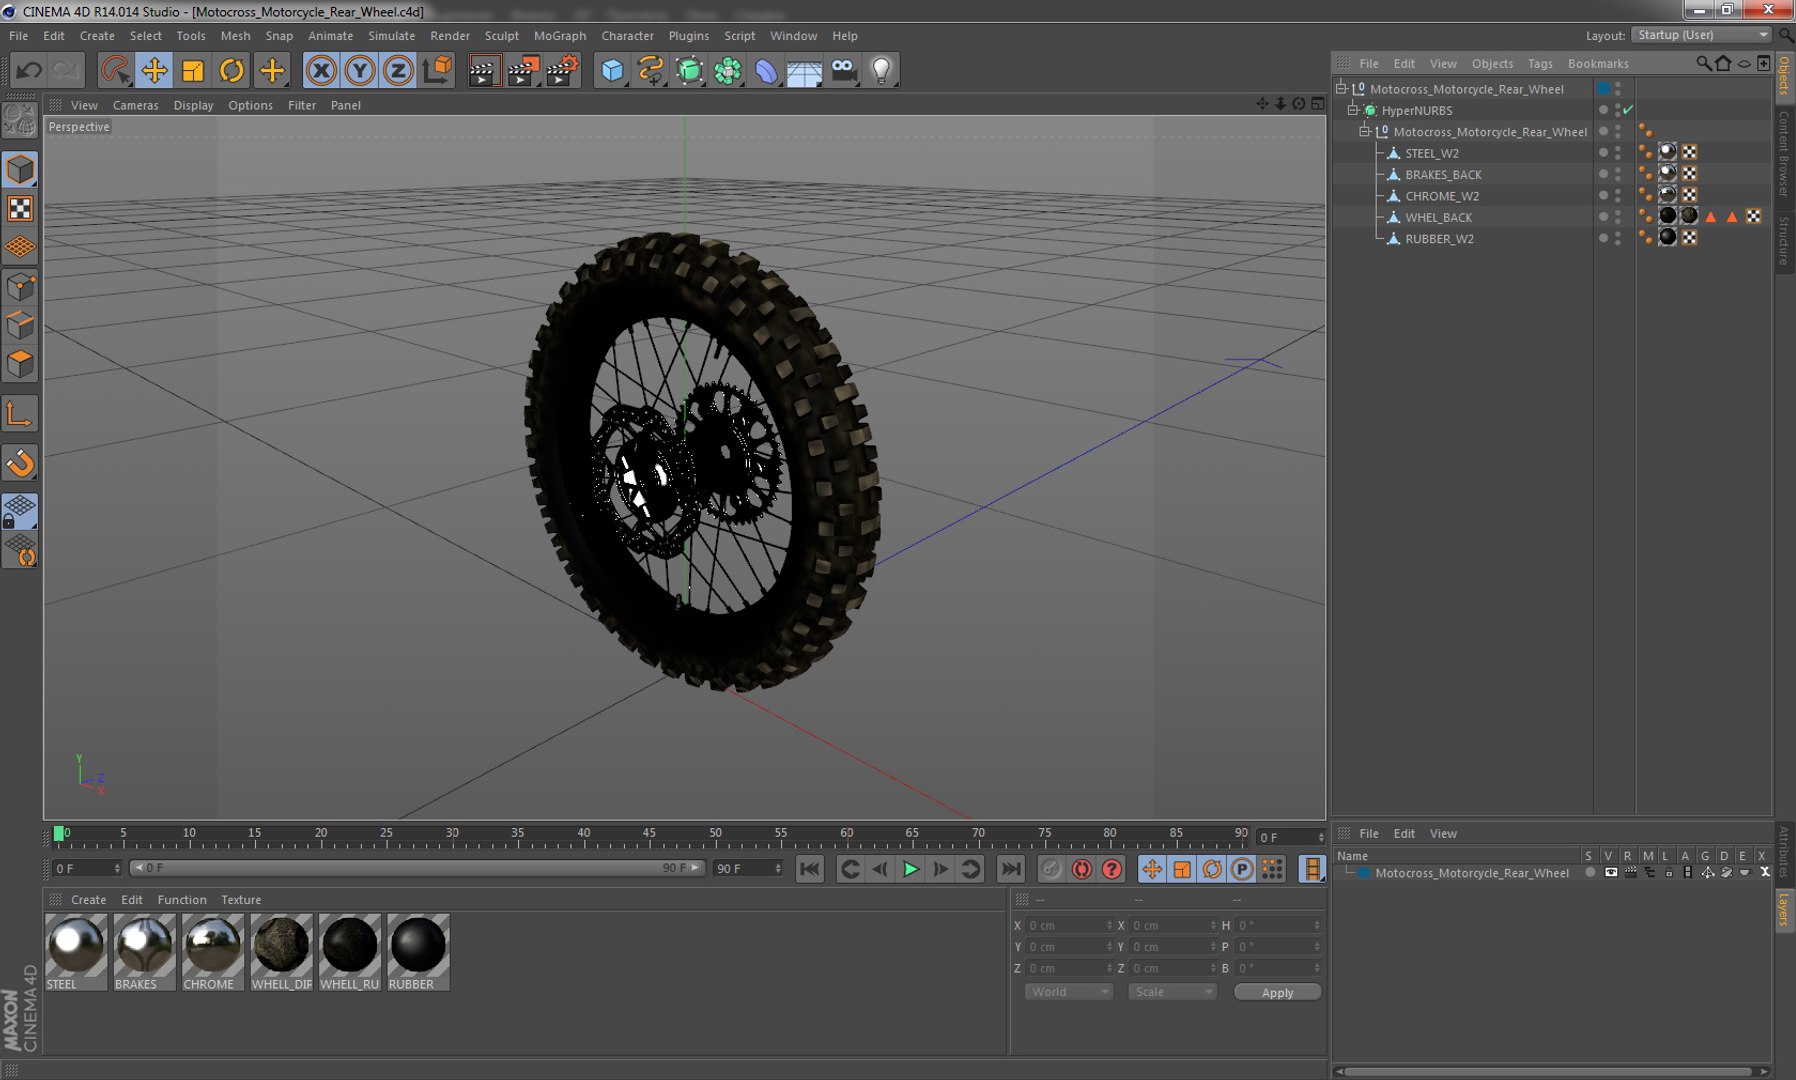Click the Array modeling object icon
Image resolution: width=1796 pixels, height=1080 pixels.
(x=728, y=71)
